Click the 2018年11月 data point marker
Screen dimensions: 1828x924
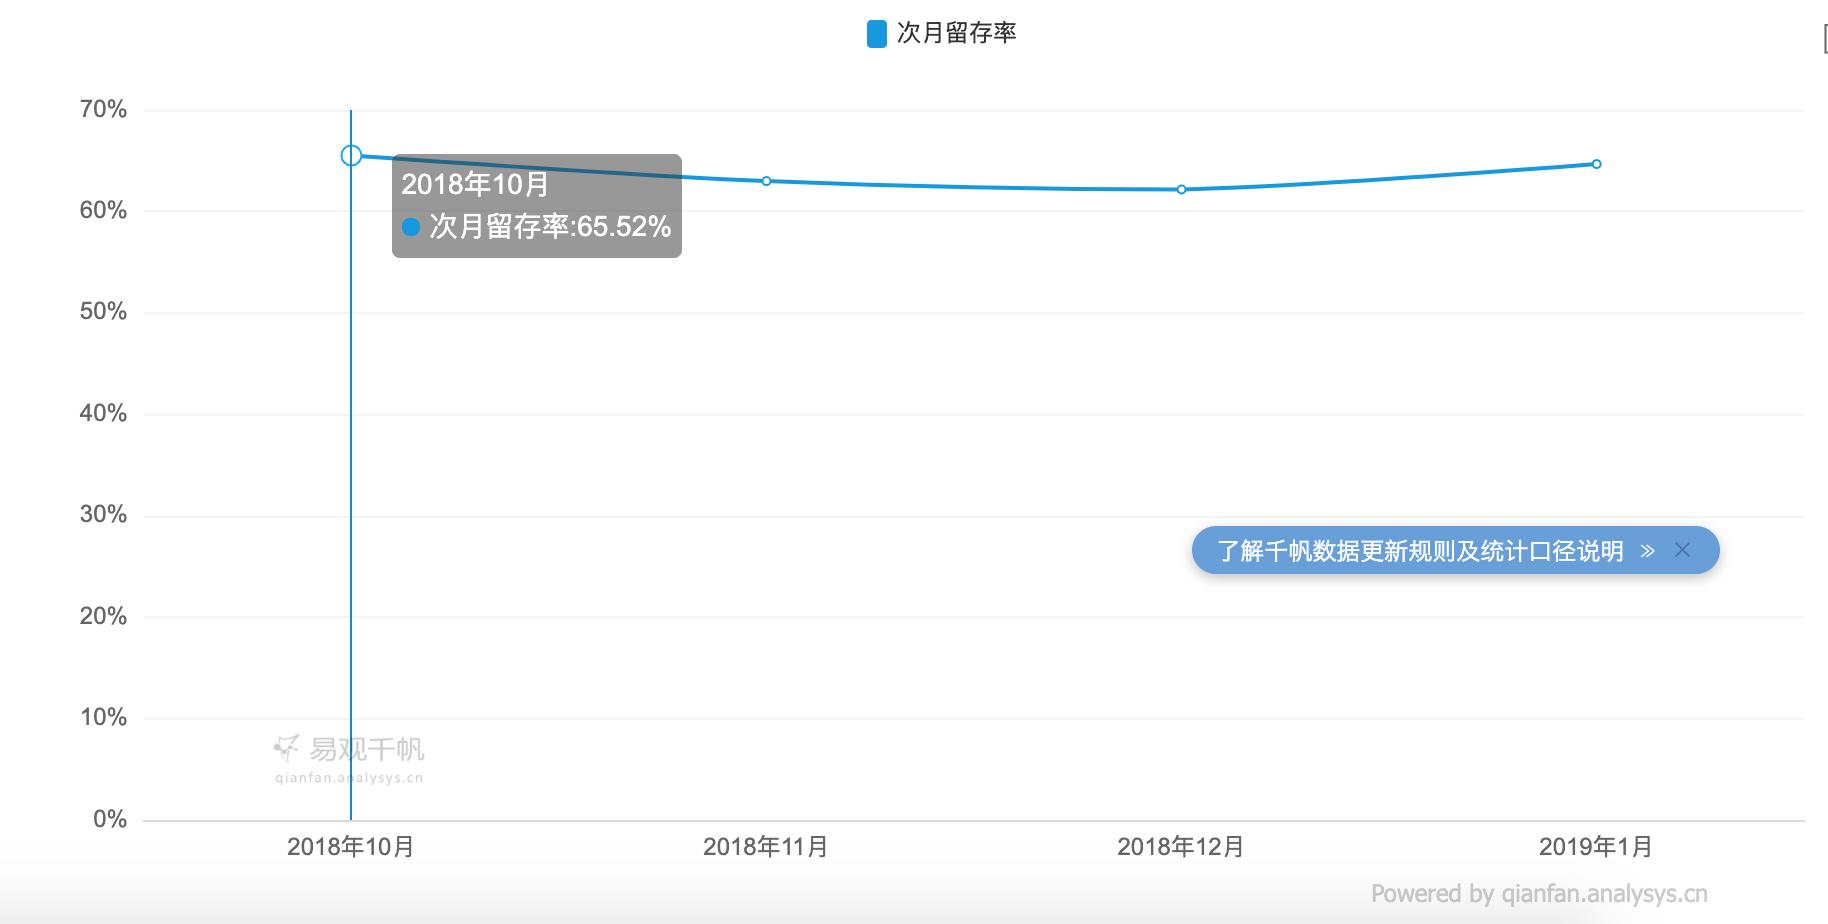(x=767, y=180)
